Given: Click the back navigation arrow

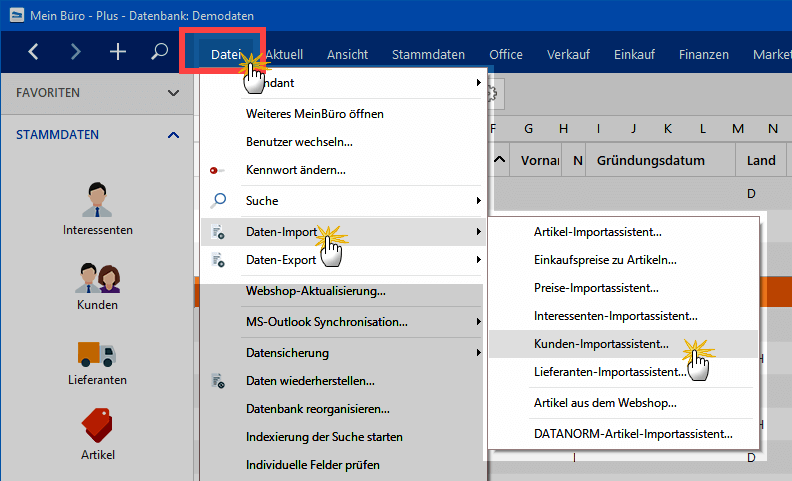Looking at the screenshot, I should coord(33,52).
